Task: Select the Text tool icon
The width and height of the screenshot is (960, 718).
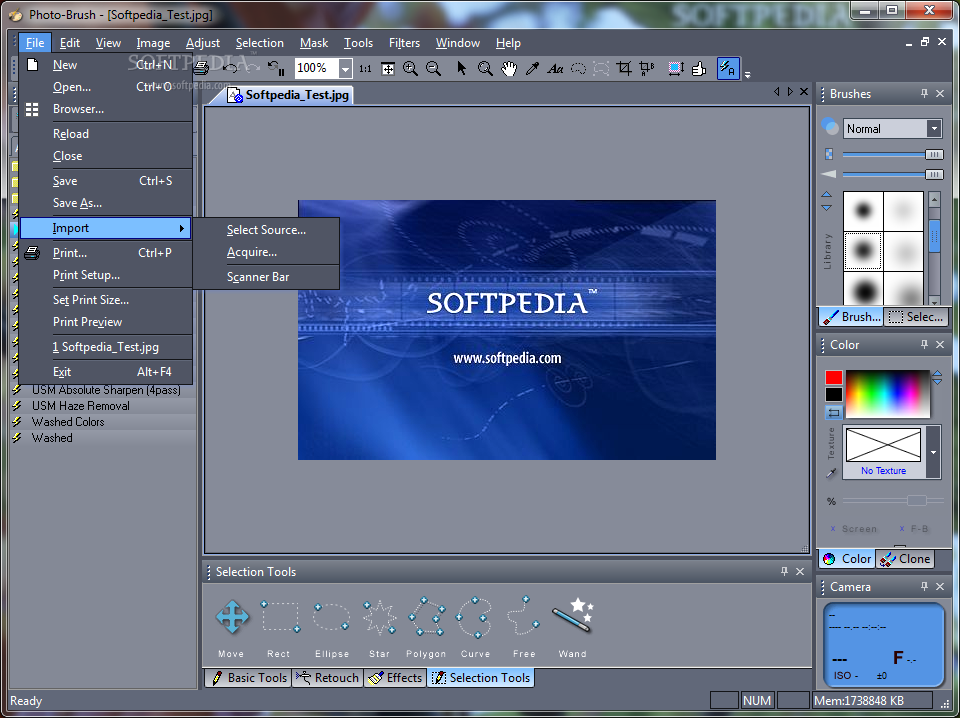Action: click(x=555, y=69)
